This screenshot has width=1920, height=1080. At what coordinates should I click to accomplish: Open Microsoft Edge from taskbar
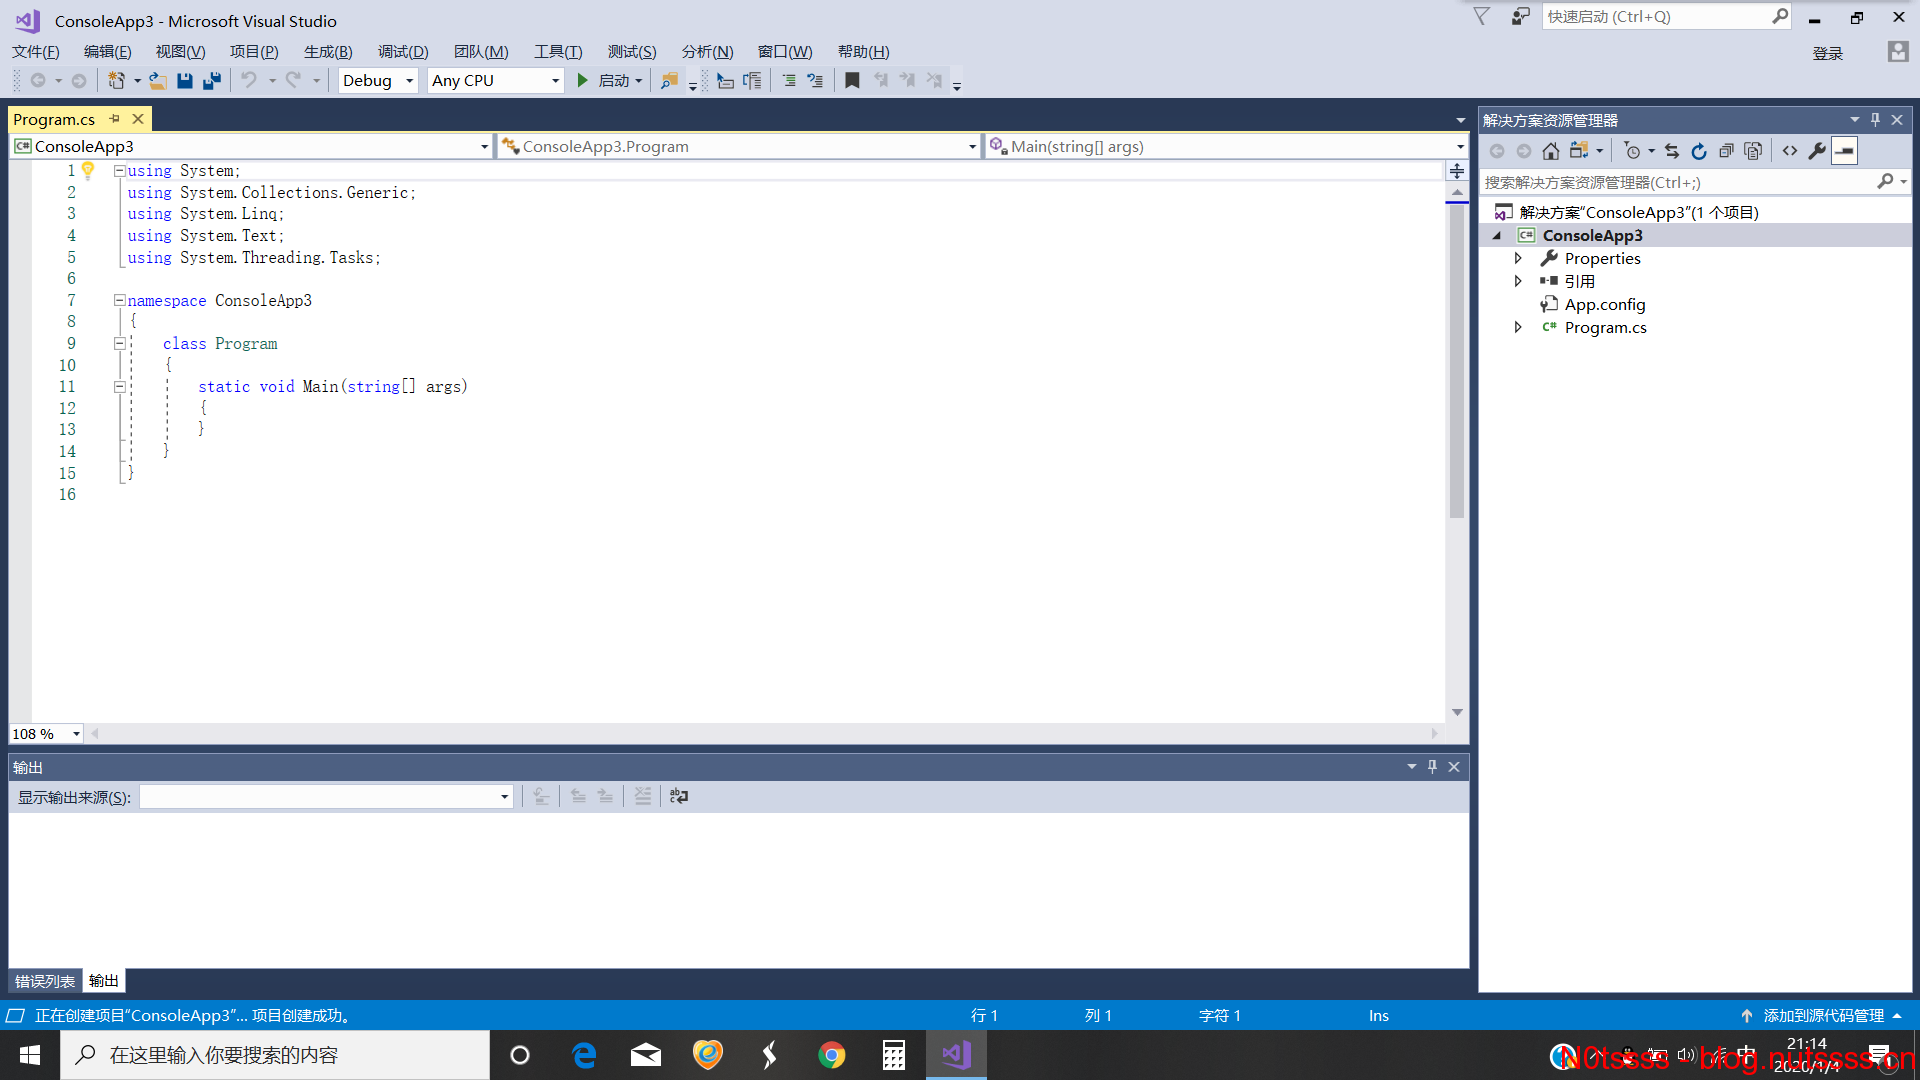584,1055
